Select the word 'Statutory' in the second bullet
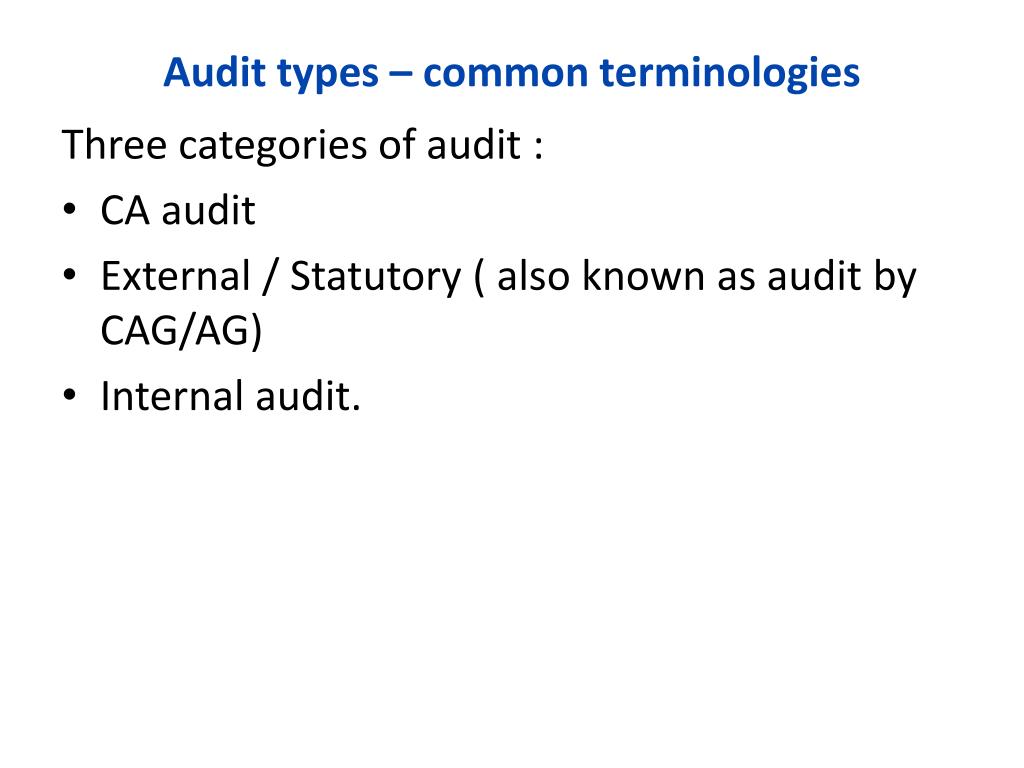Image resolution: width=1024 pixels, height=768 pixels. pos(376,277)
